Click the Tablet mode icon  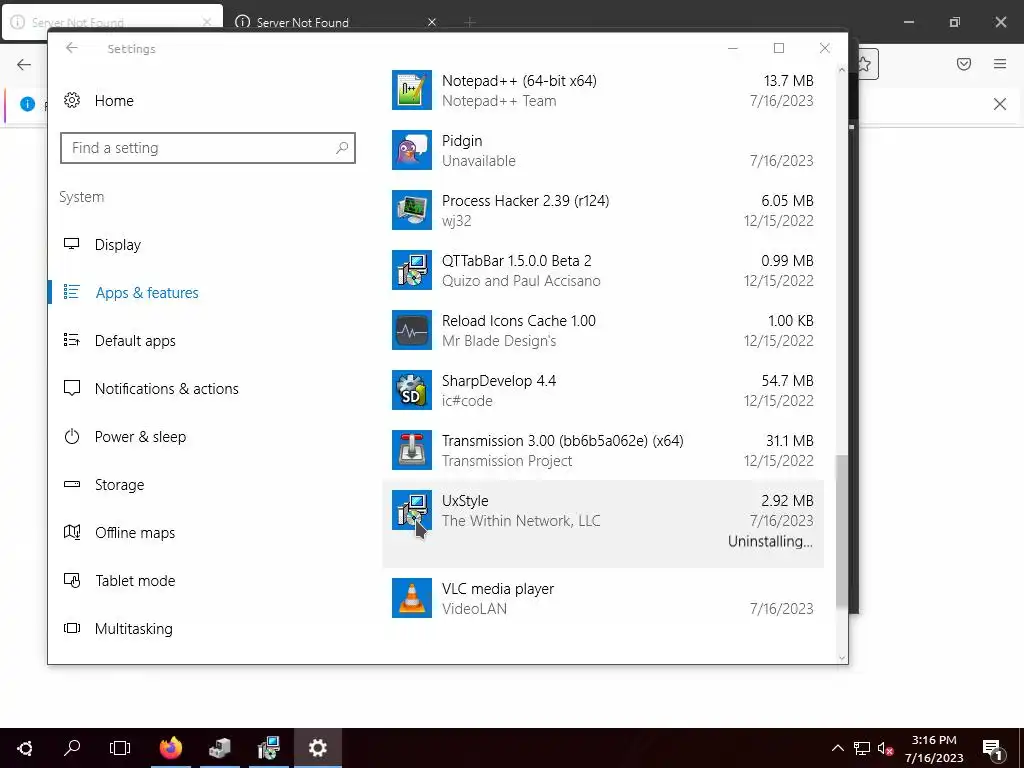[x=72, y=581]
